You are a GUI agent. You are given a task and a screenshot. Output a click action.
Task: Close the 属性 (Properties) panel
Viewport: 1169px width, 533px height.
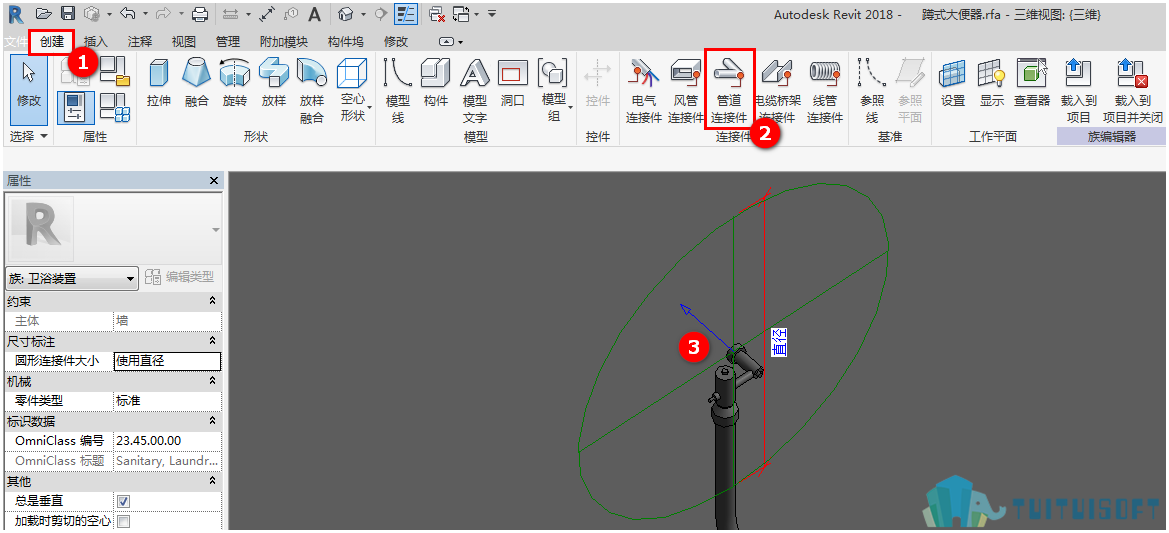pos(213,181)
